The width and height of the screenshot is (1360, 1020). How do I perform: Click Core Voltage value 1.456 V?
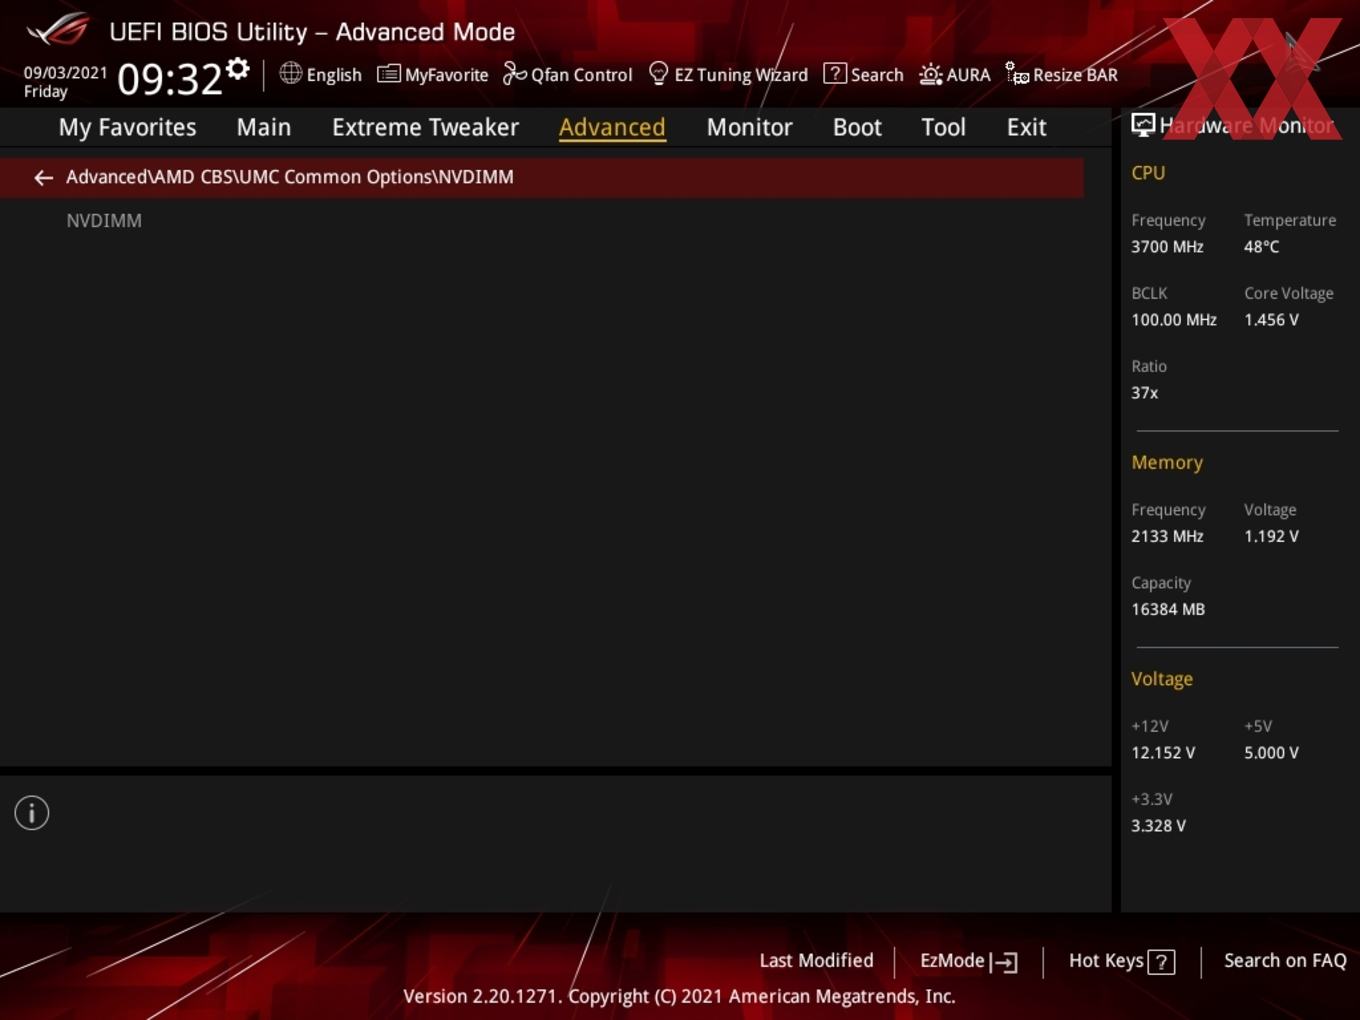1271,320
